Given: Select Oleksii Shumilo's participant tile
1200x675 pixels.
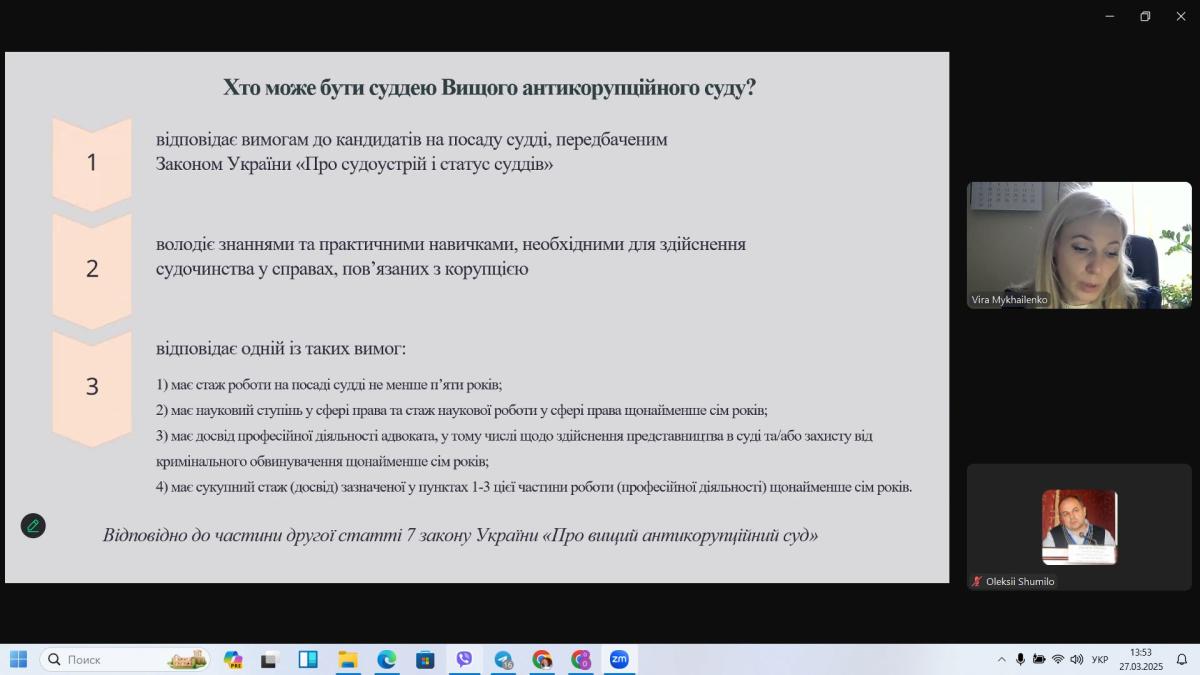Looking at the screenshot, I should (x=1079, y=527).
